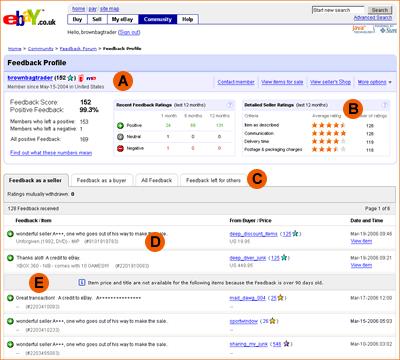This screenshot has height=360, width=400.
Task: Click the 'site map' top link
Action: (x=109, y=9)
